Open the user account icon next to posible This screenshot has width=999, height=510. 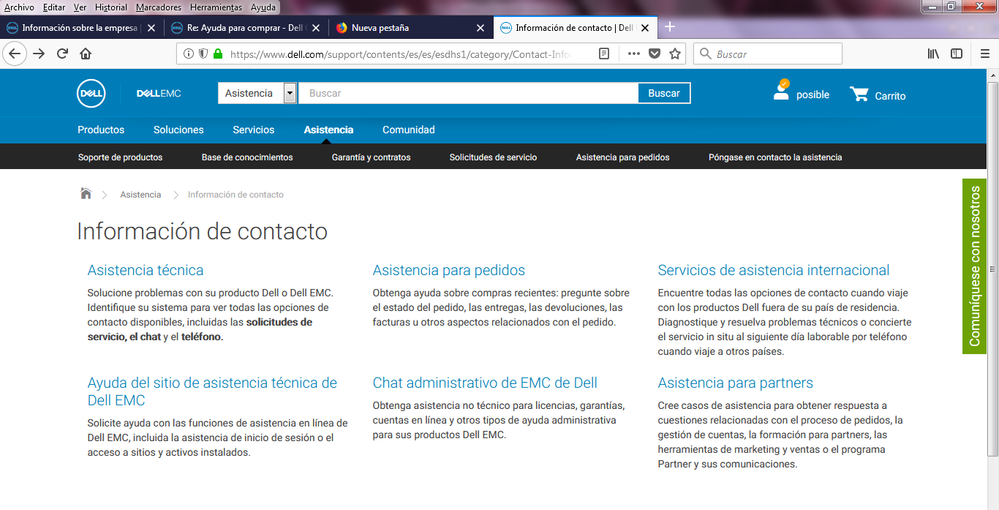[781, 90]
